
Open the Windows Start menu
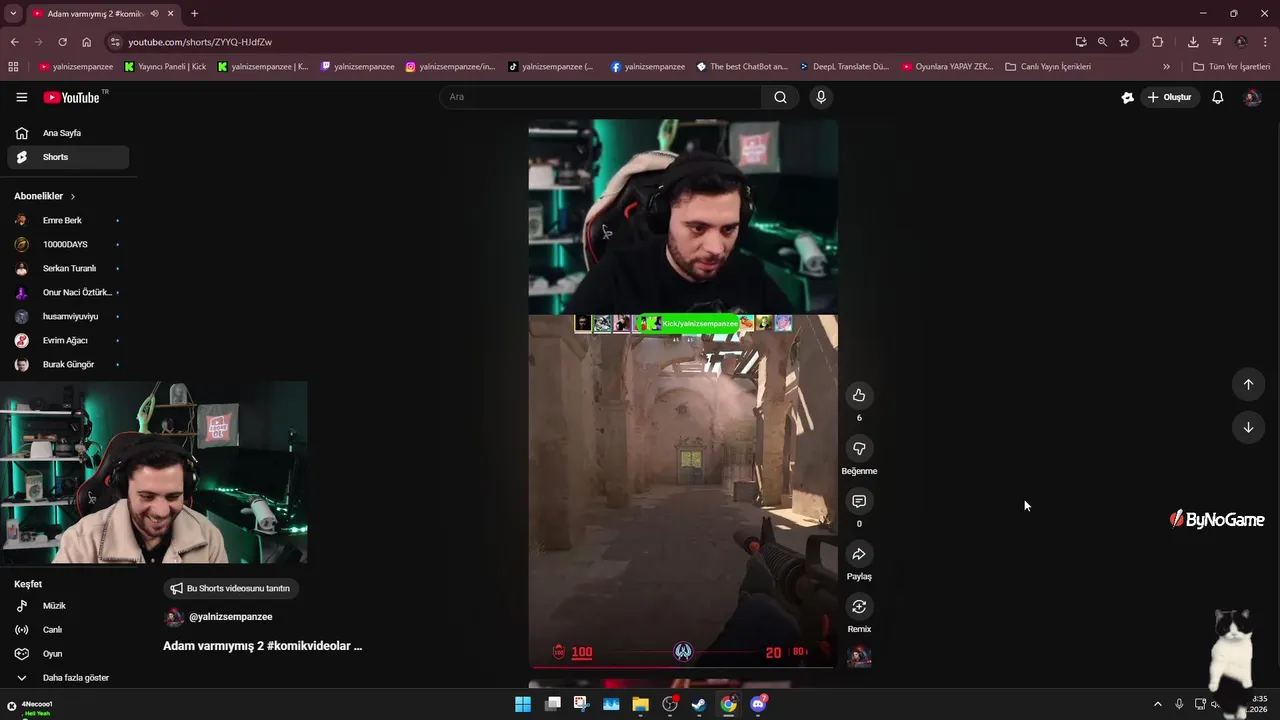(523, 704)
